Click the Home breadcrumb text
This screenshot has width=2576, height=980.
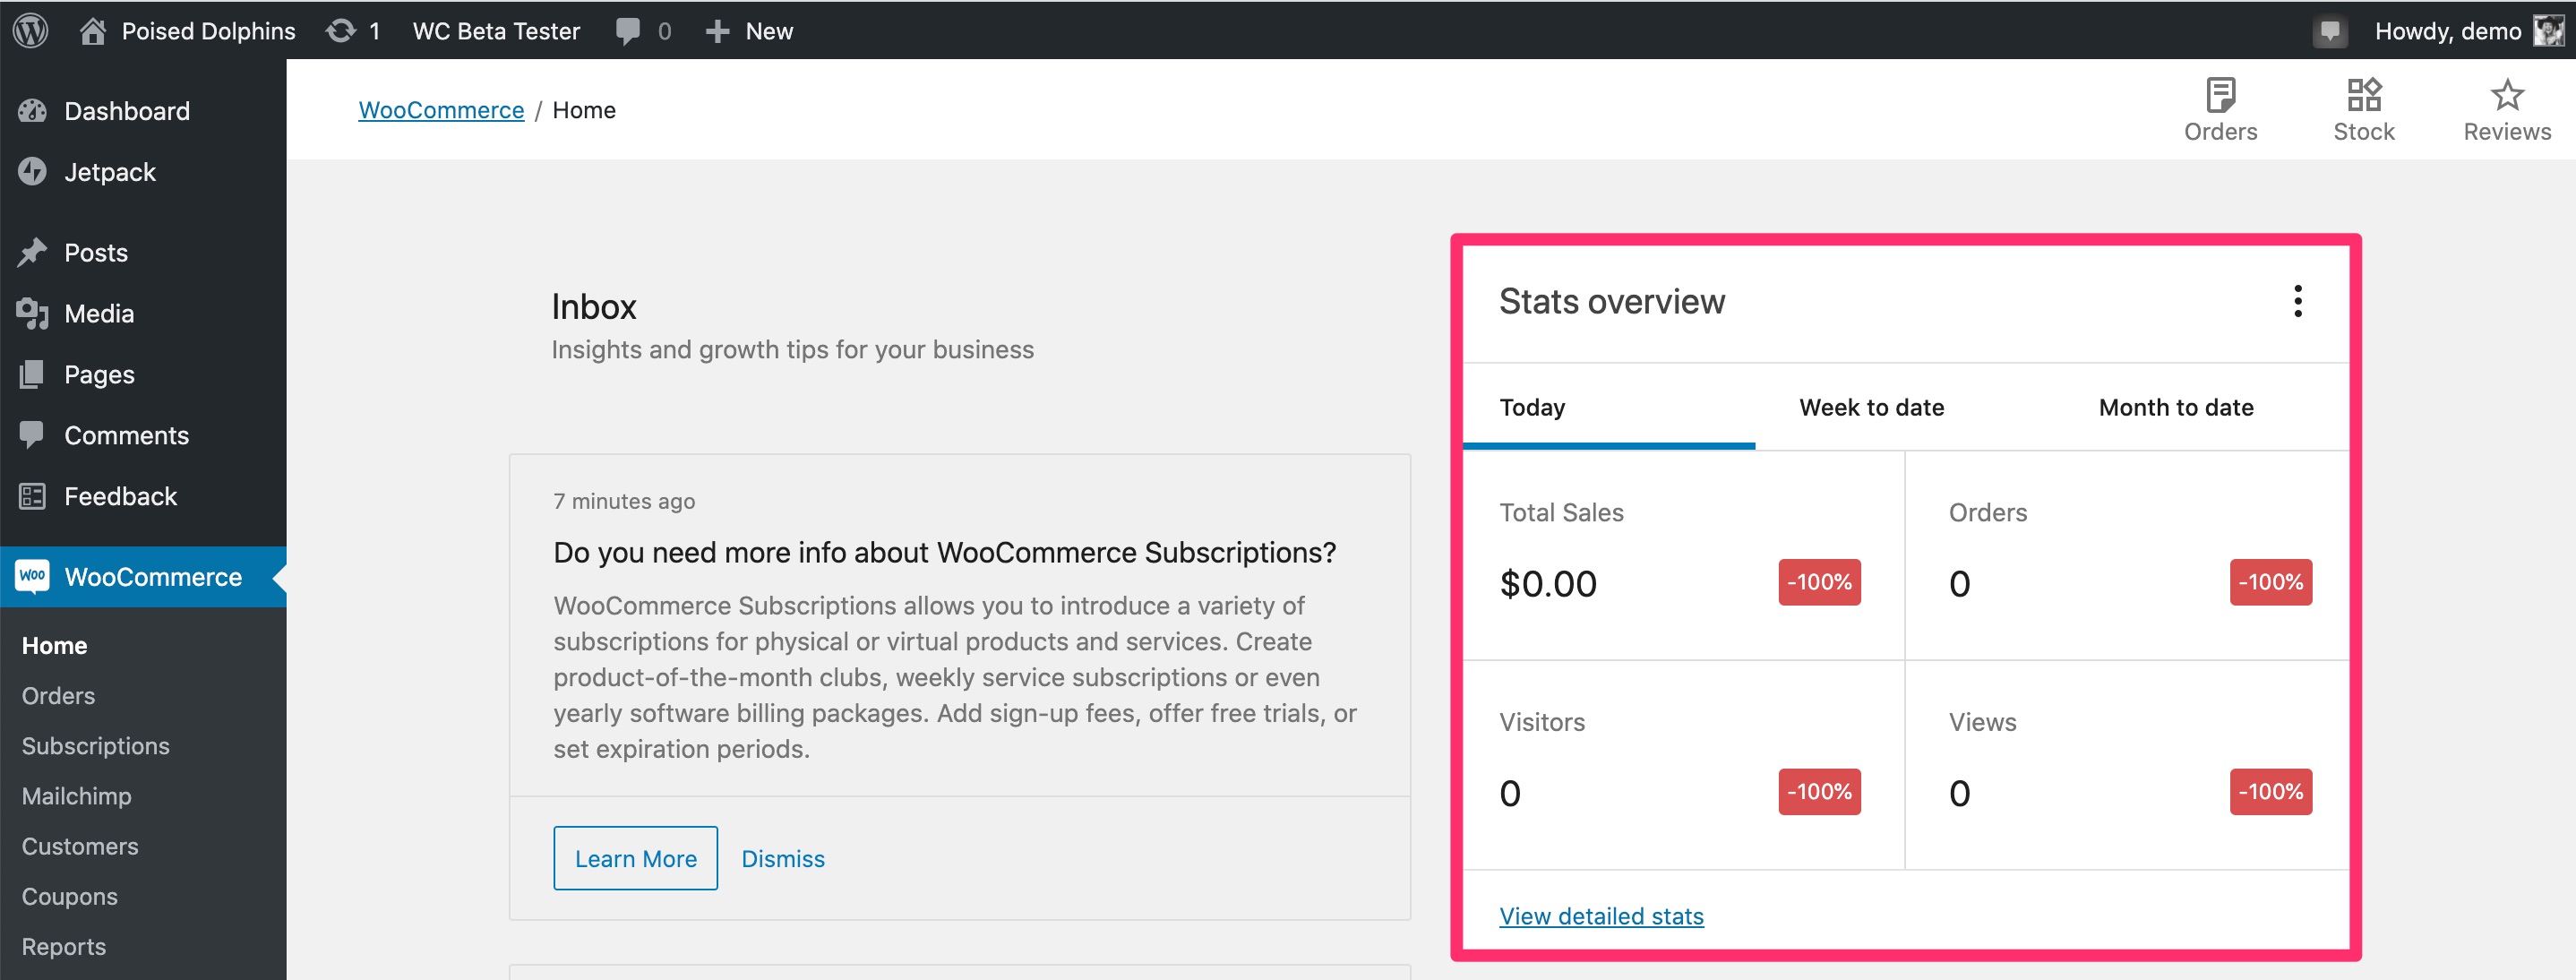click(584, 110)
